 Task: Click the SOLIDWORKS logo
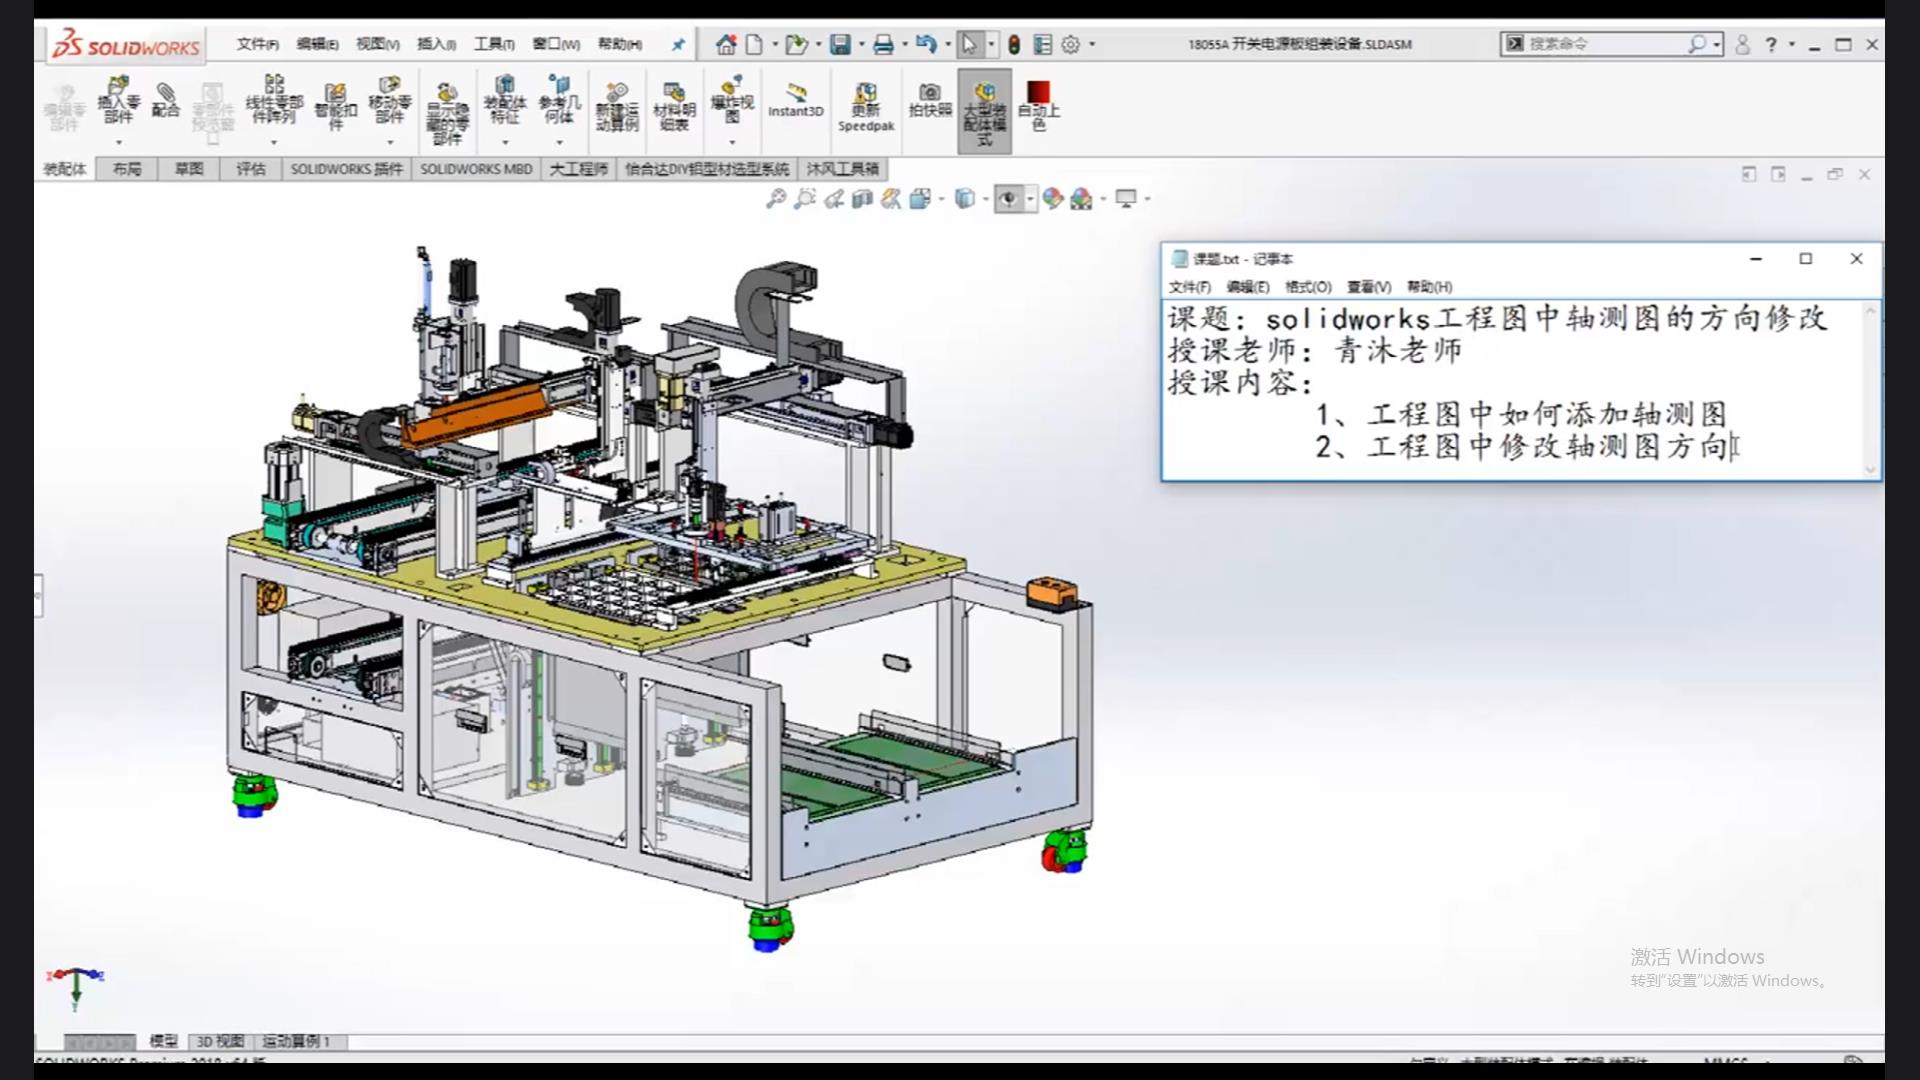pyautogui.click(x=127, y=45)
